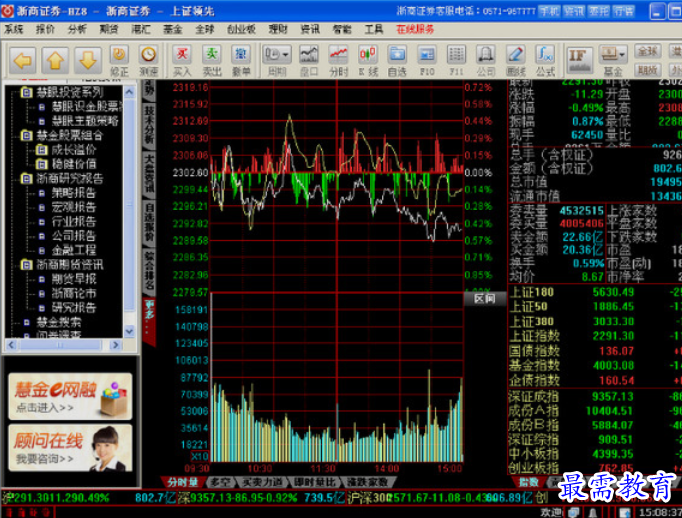Open the 期货 menu
682x518 pixels.
pos(109,29)
